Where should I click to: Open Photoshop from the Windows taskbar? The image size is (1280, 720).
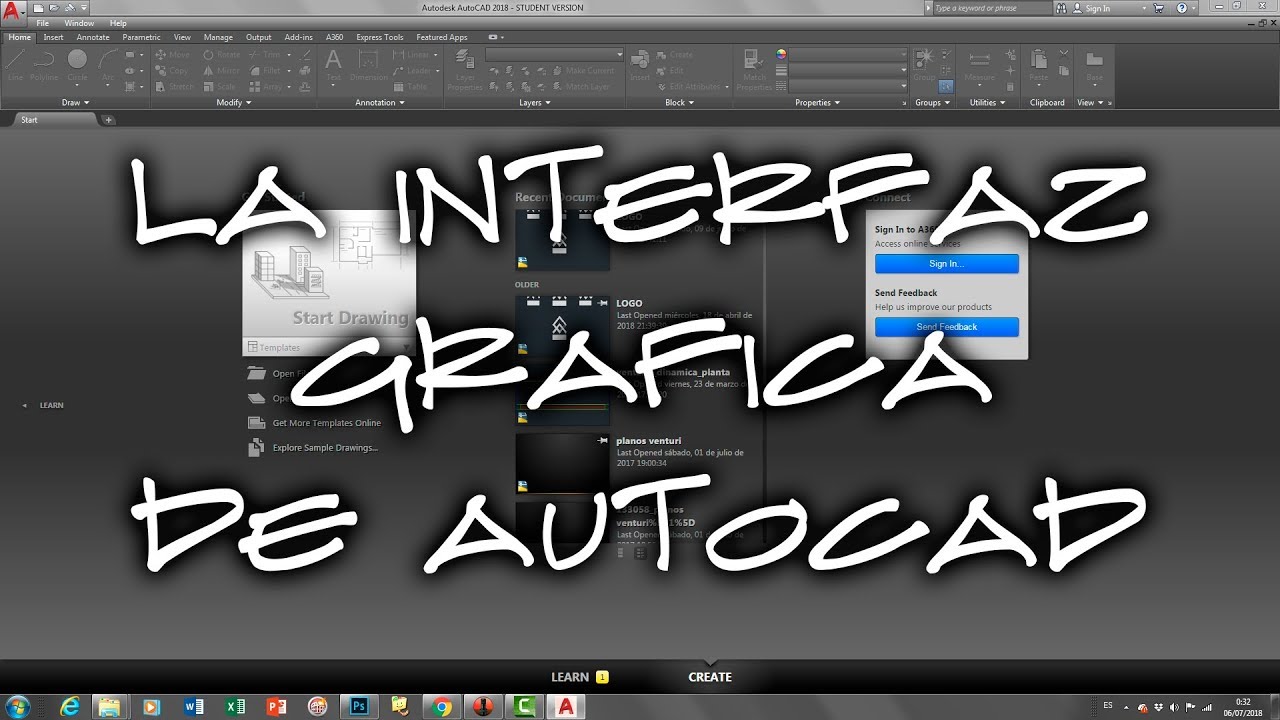[359, 707]
